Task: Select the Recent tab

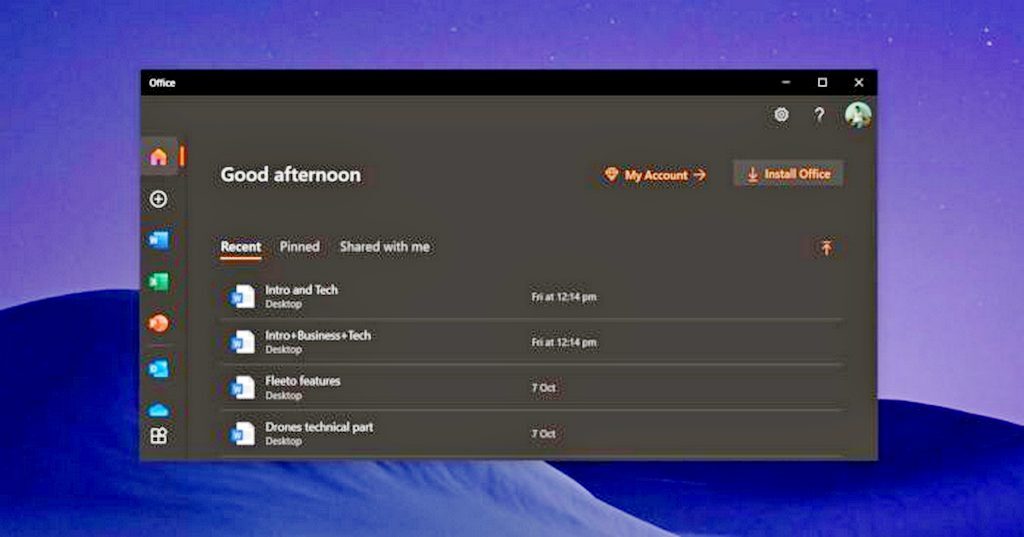Action: click(x=240, y=247)
